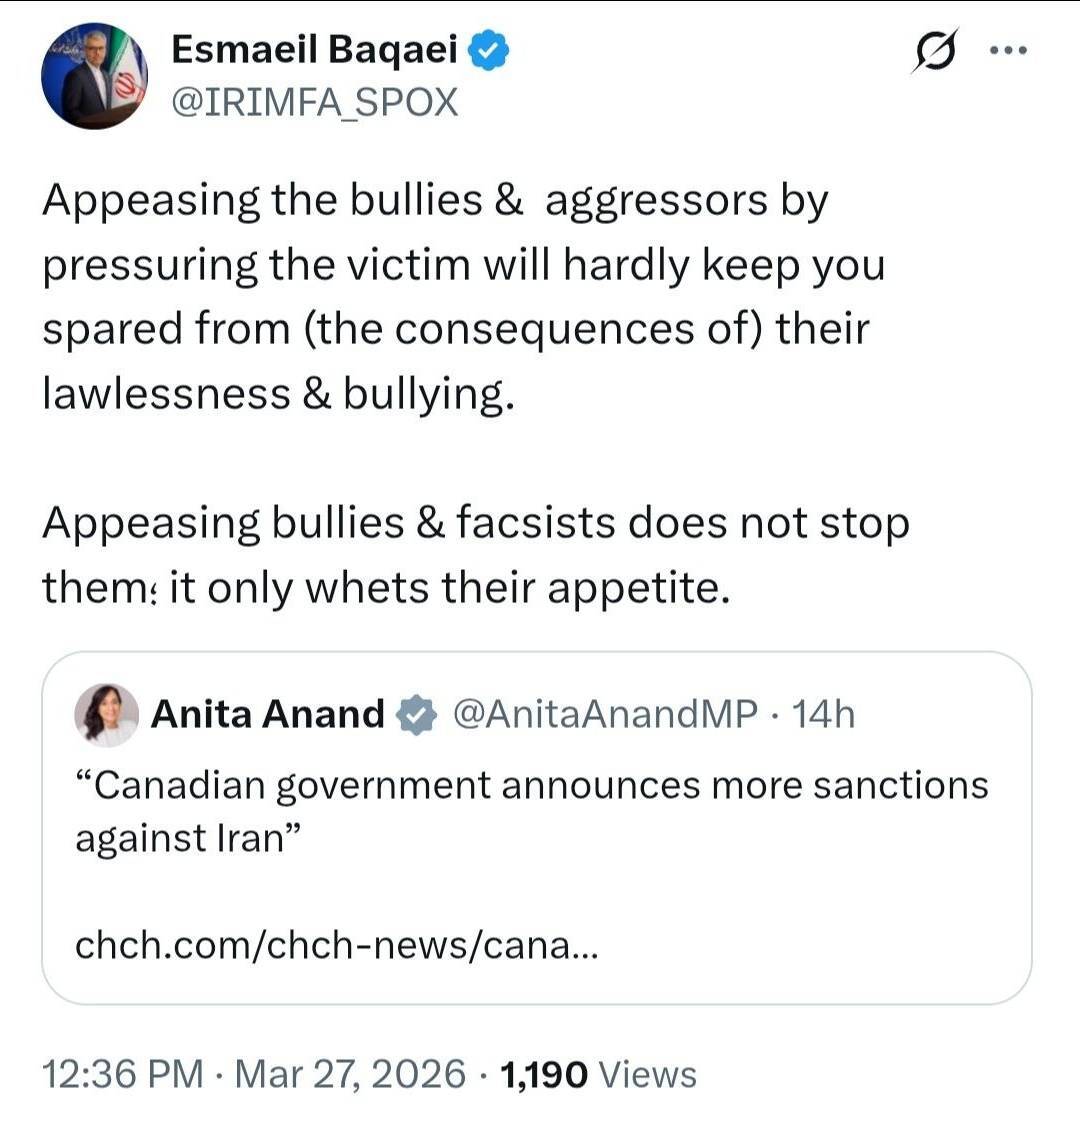Screen dimensions: 1080x1129
Task: Click the 12:36 PM post time
Action: 122,1074
